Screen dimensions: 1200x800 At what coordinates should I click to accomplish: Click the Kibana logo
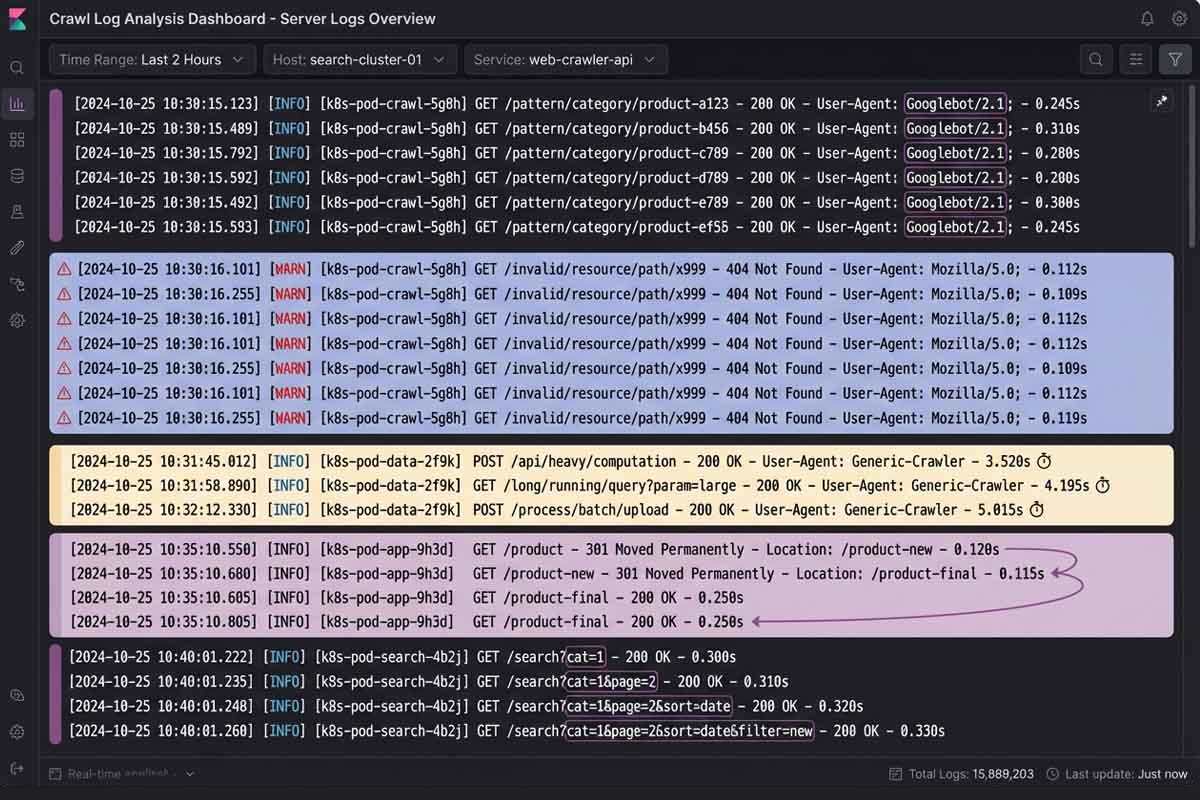tap(17, 19)
